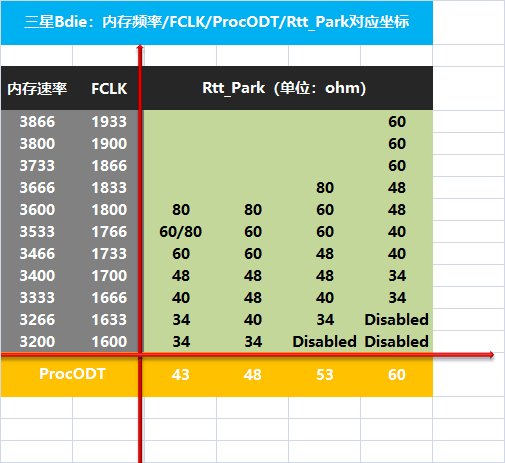Click ProcODT value 48 in orange row

pyautogui.click(x=252, y=375)
